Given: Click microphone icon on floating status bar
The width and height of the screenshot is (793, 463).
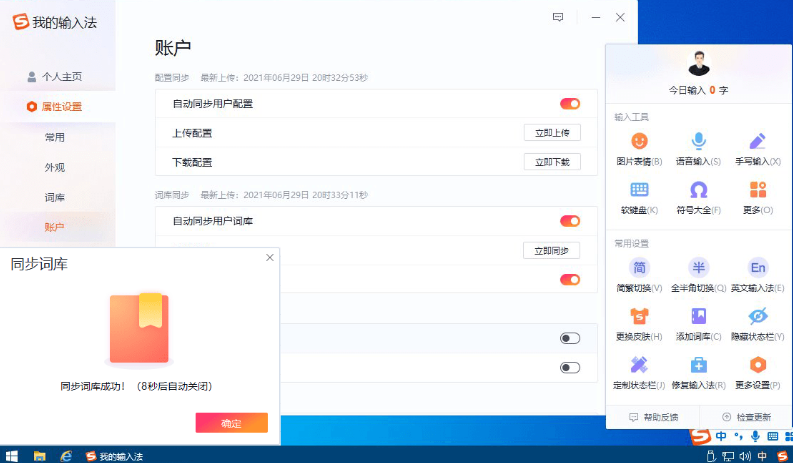Looking at the screenshot, I should 756,436.
